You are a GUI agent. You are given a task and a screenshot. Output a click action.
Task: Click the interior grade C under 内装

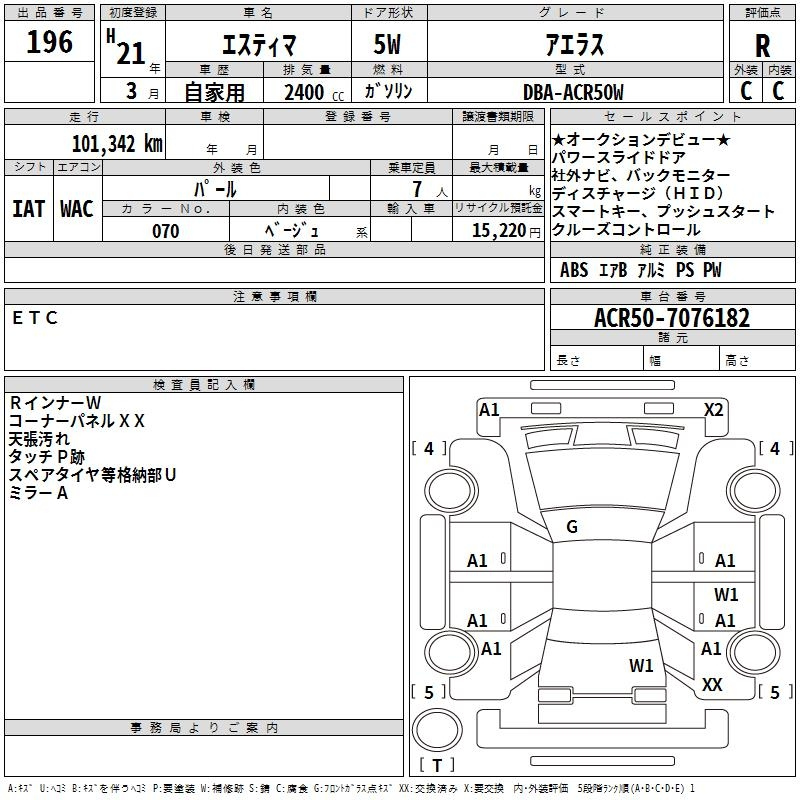point(778,91)
